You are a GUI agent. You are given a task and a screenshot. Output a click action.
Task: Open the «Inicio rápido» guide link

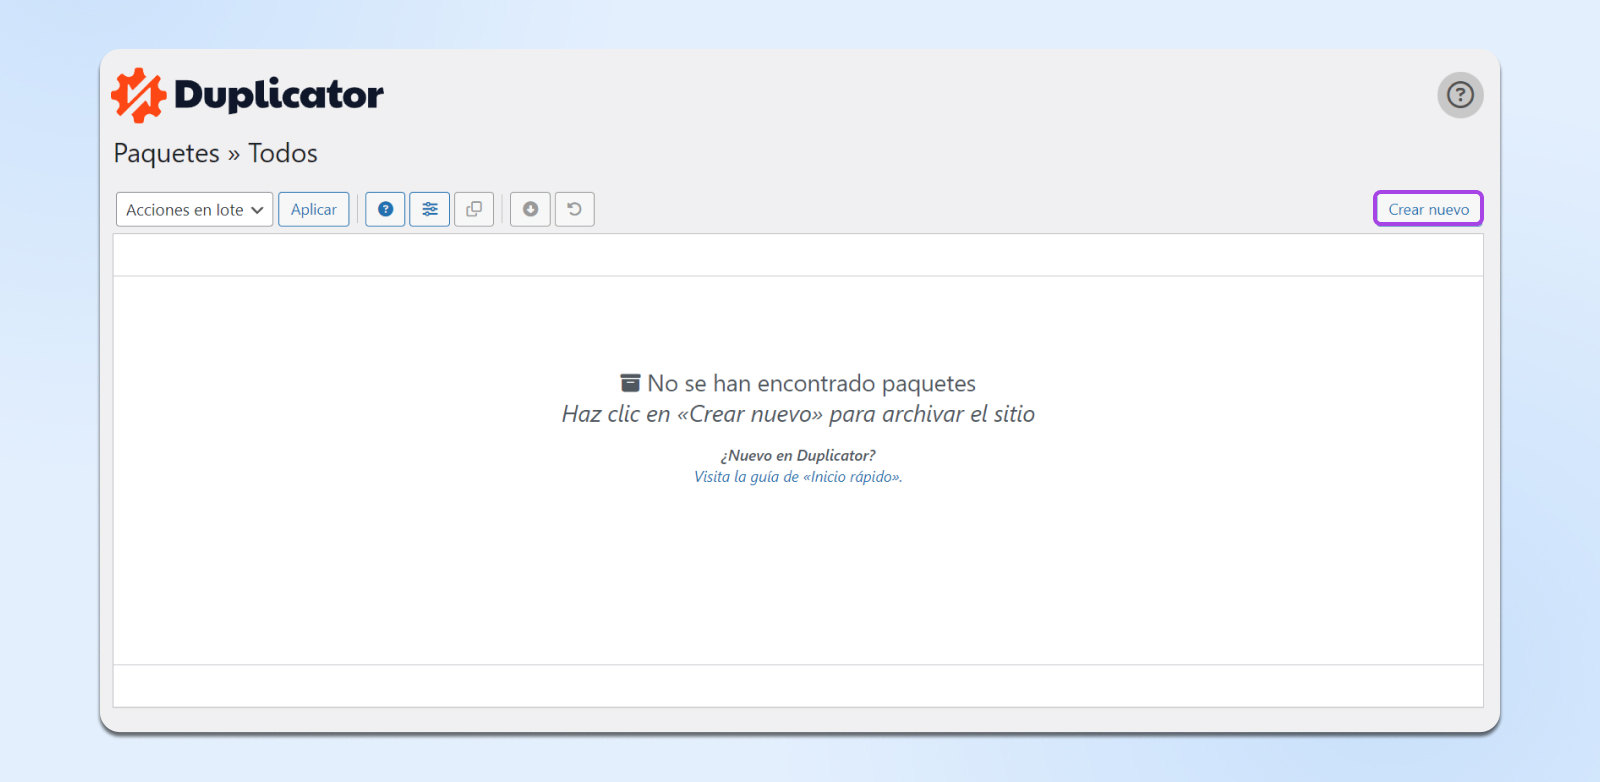798,477
